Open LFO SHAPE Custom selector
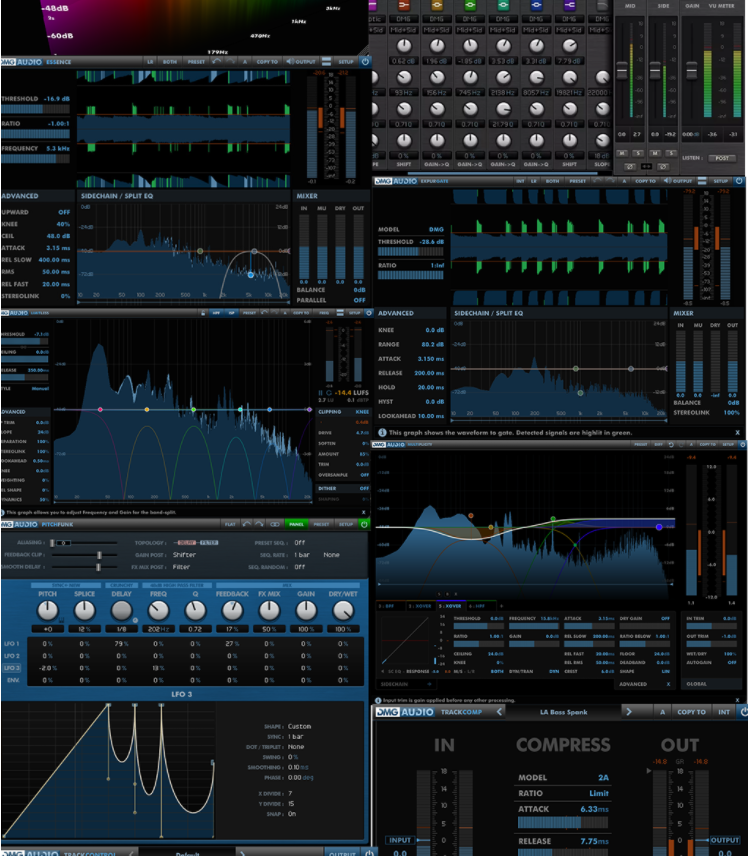 click(299, 727)
